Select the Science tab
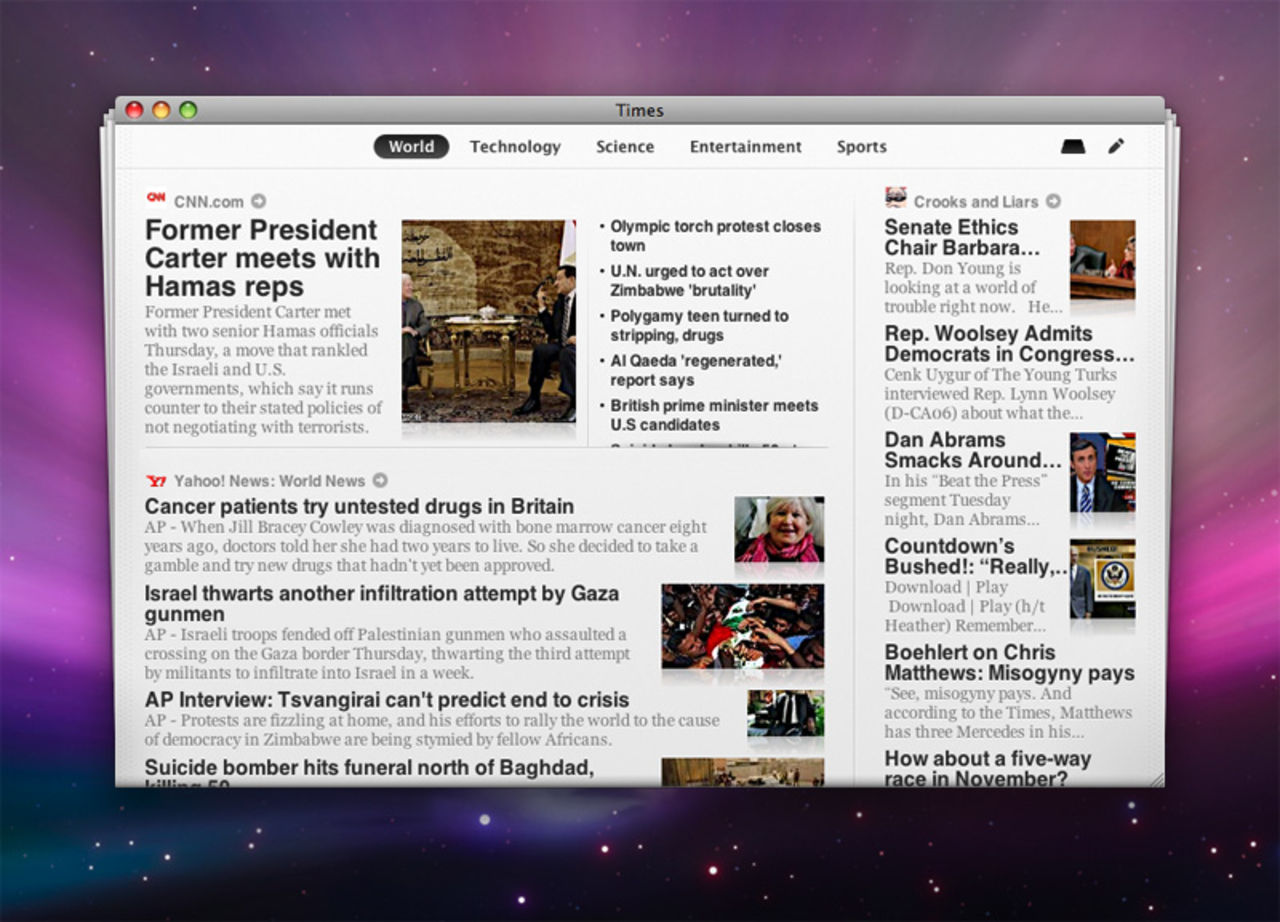Viewport: 1280px width, 922px height. 625,146
